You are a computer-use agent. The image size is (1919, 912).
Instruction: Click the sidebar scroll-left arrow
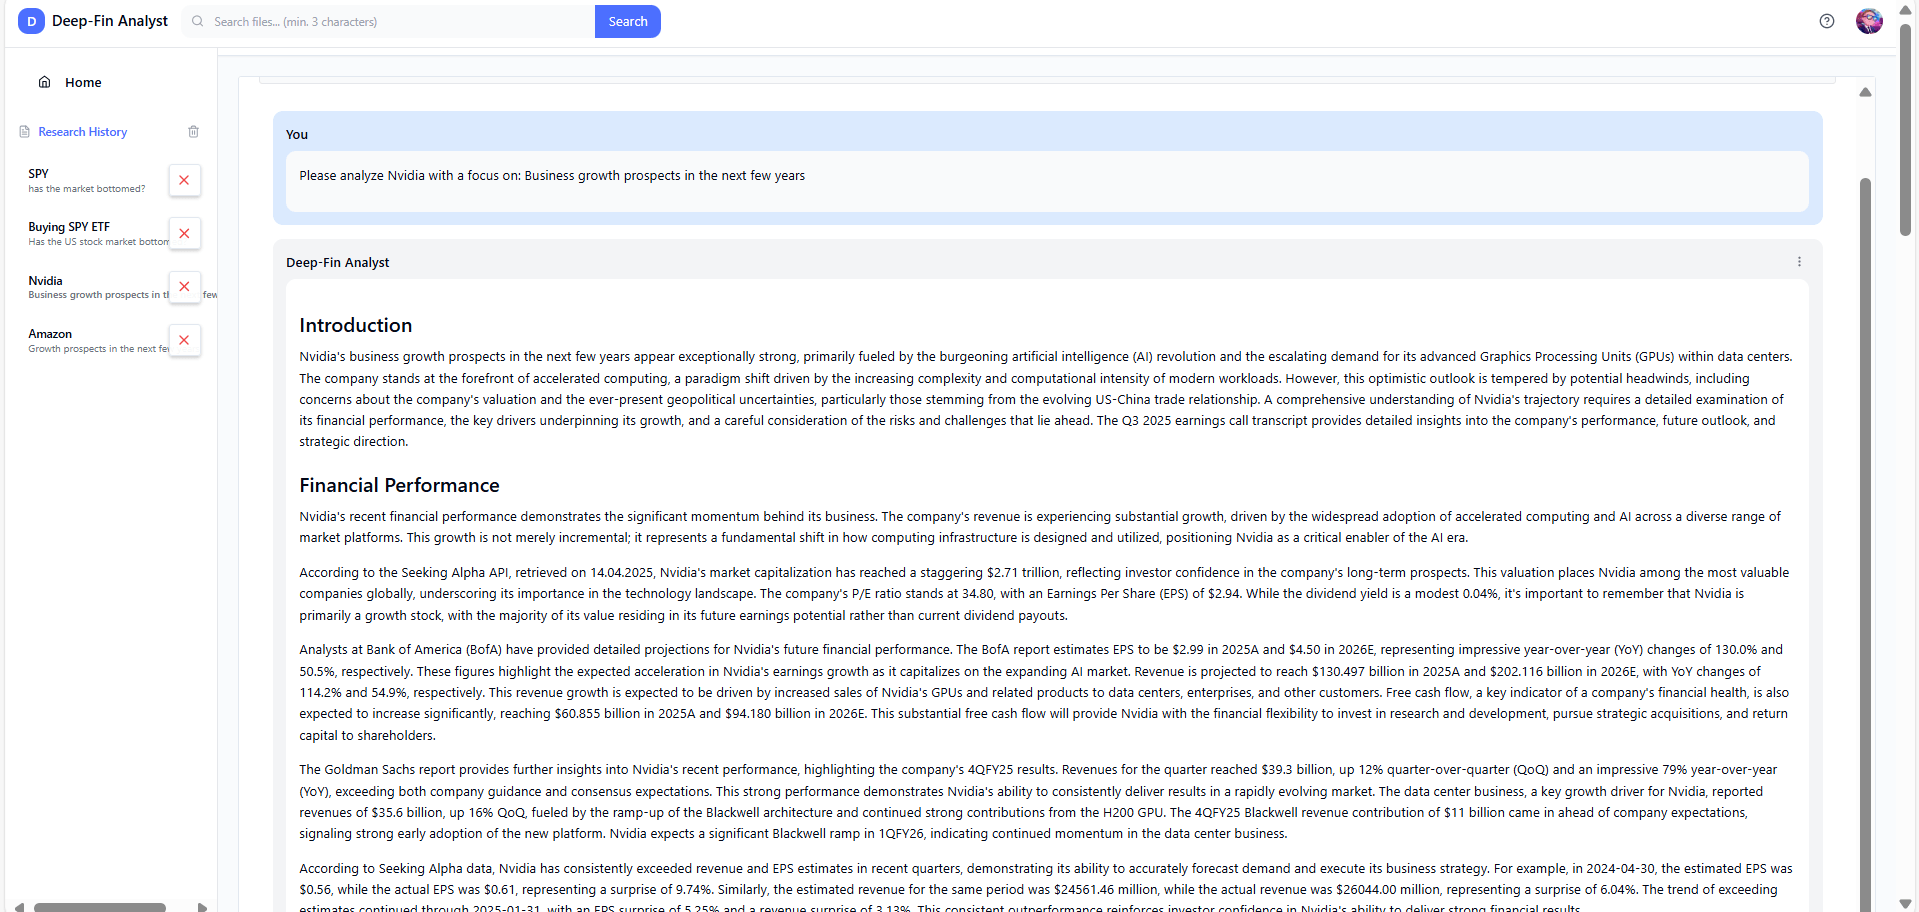19,907
